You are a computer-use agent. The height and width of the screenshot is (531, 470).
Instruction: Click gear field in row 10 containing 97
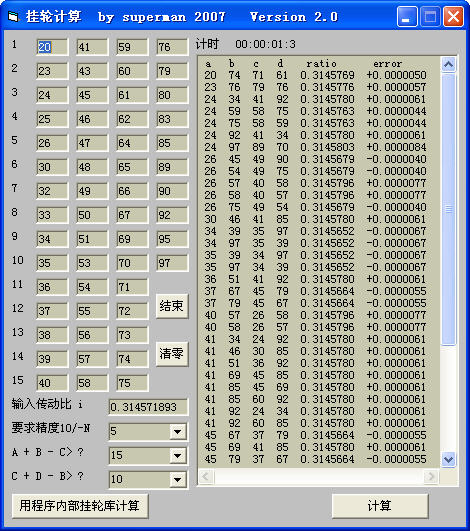(x=172, y=263)
